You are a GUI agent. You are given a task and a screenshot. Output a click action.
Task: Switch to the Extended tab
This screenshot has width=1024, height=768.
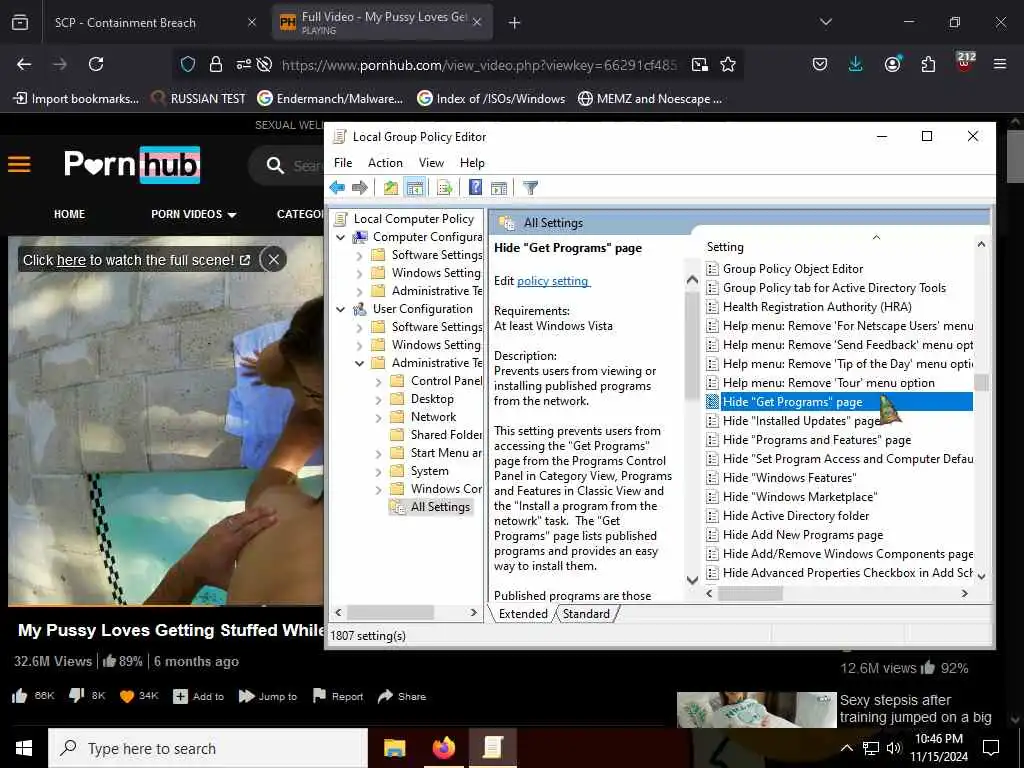pos(523,614)
